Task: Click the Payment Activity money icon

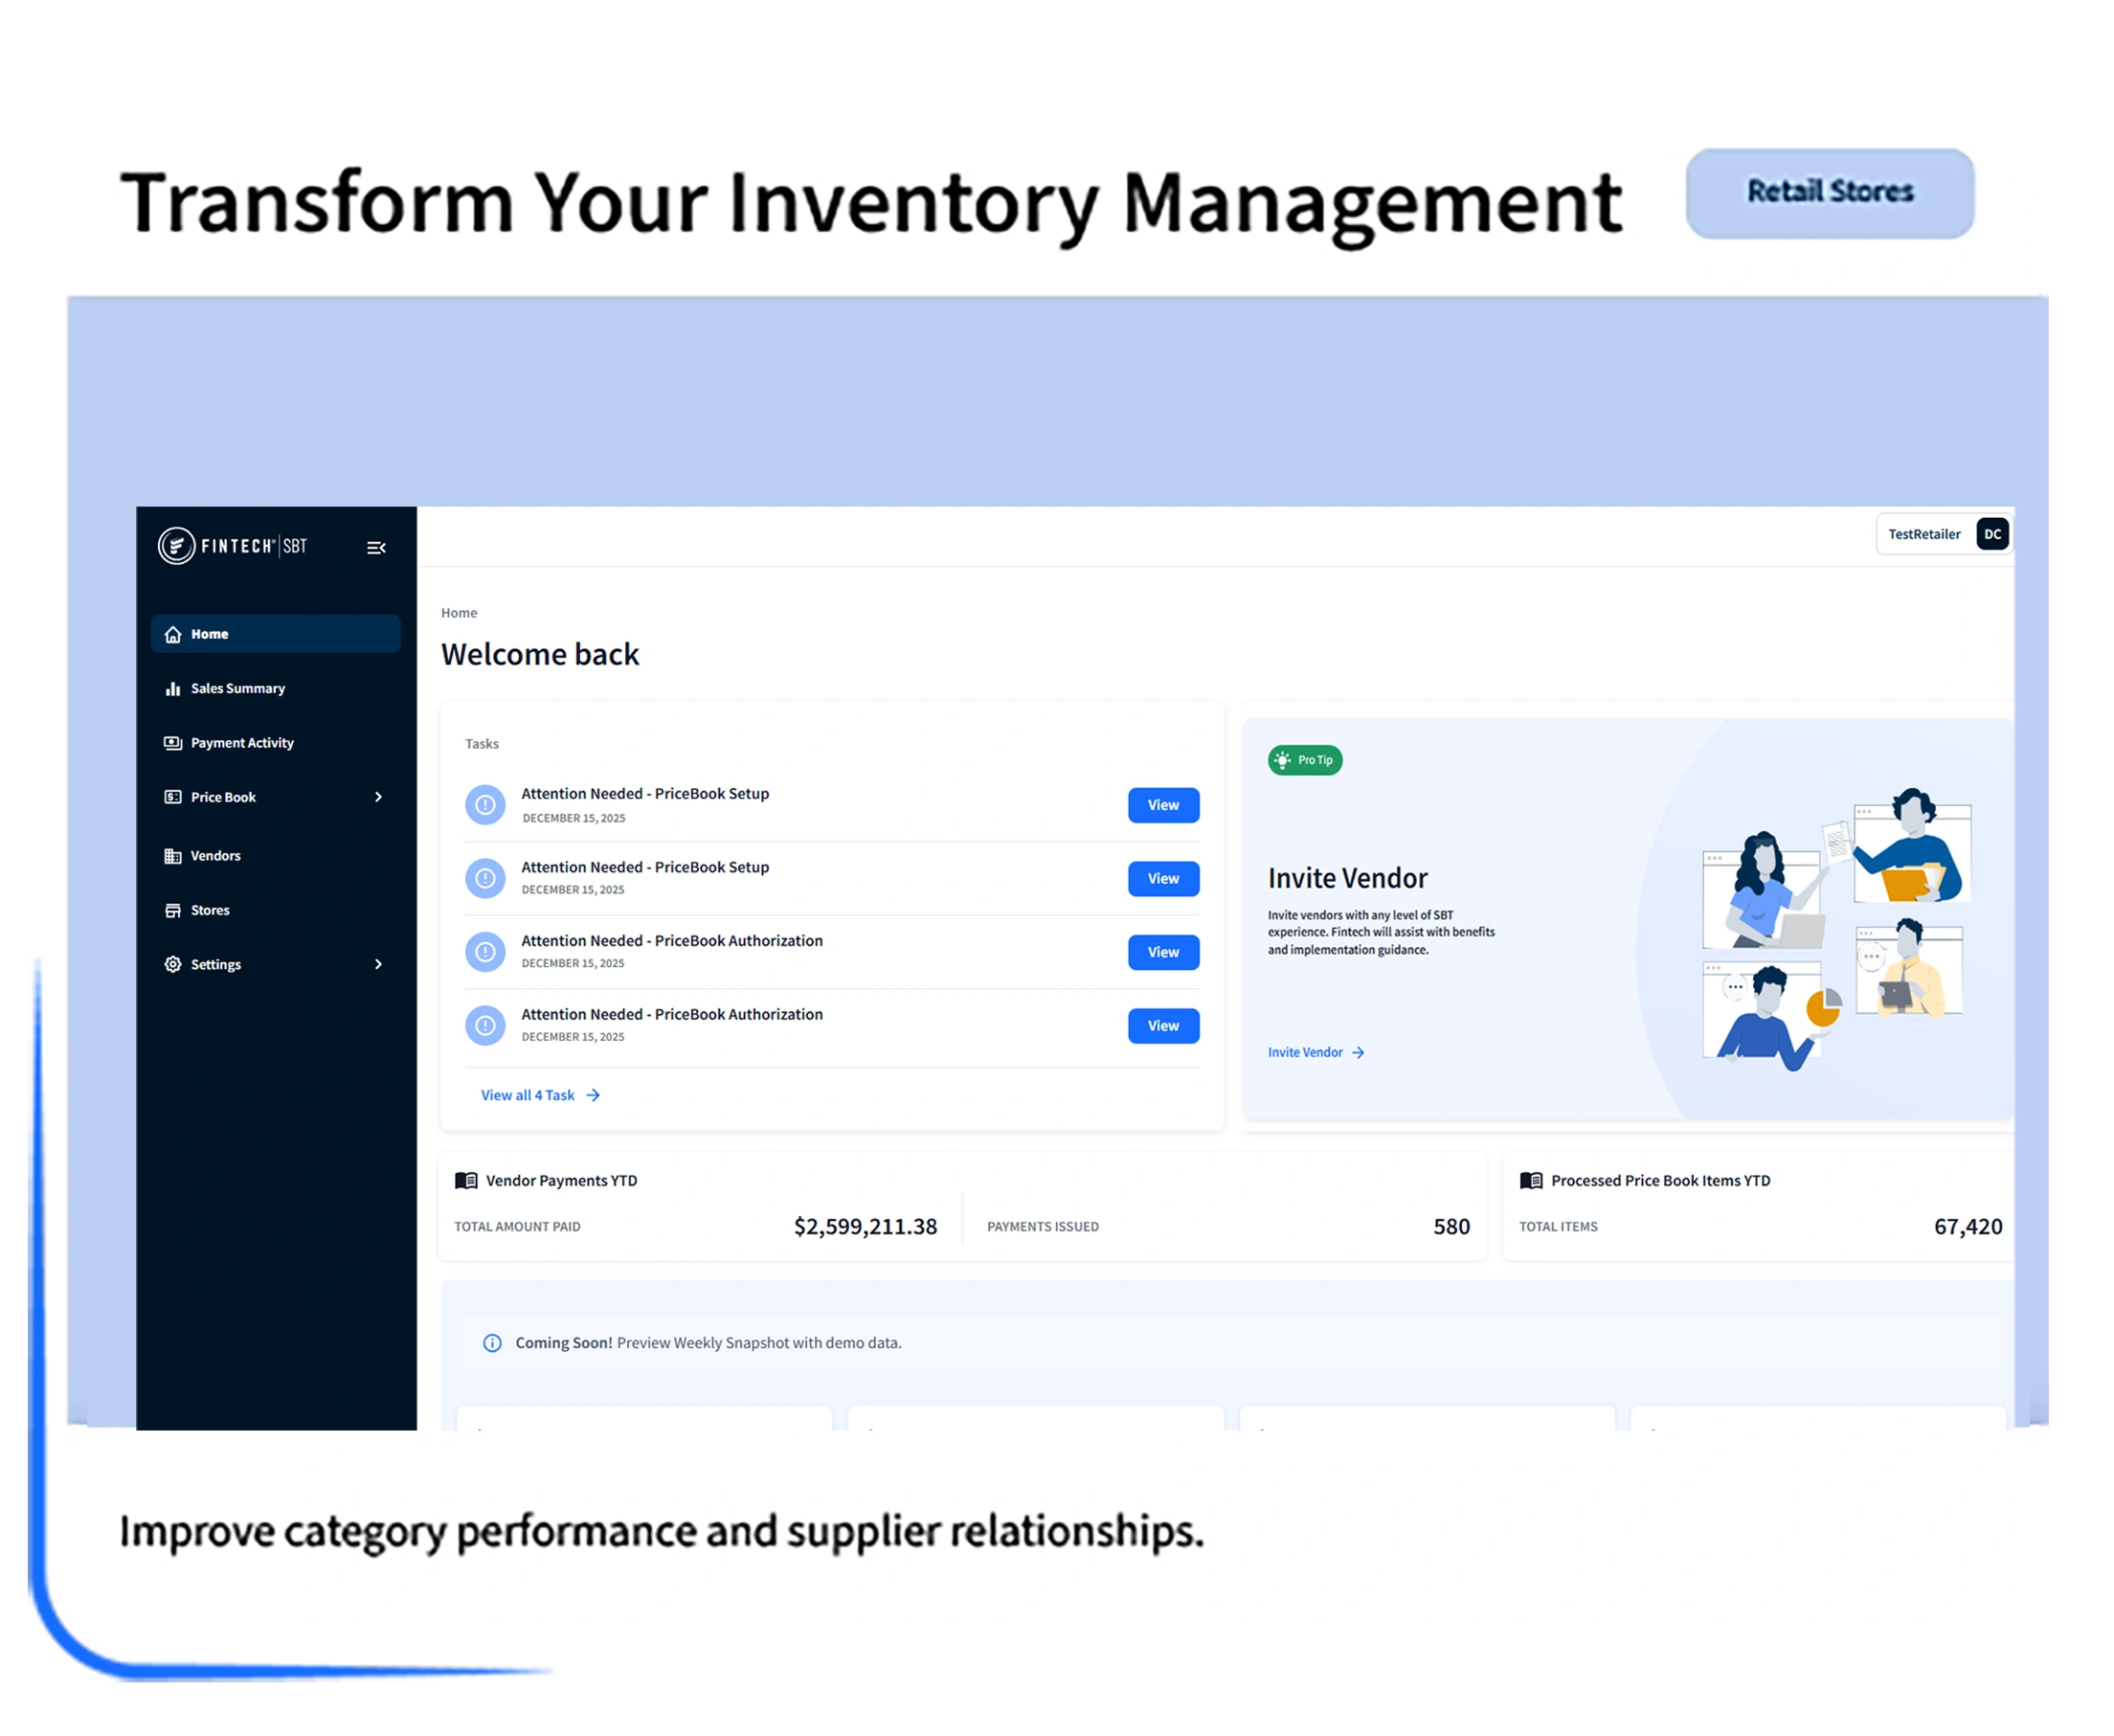Action: (x=173, y=743)
